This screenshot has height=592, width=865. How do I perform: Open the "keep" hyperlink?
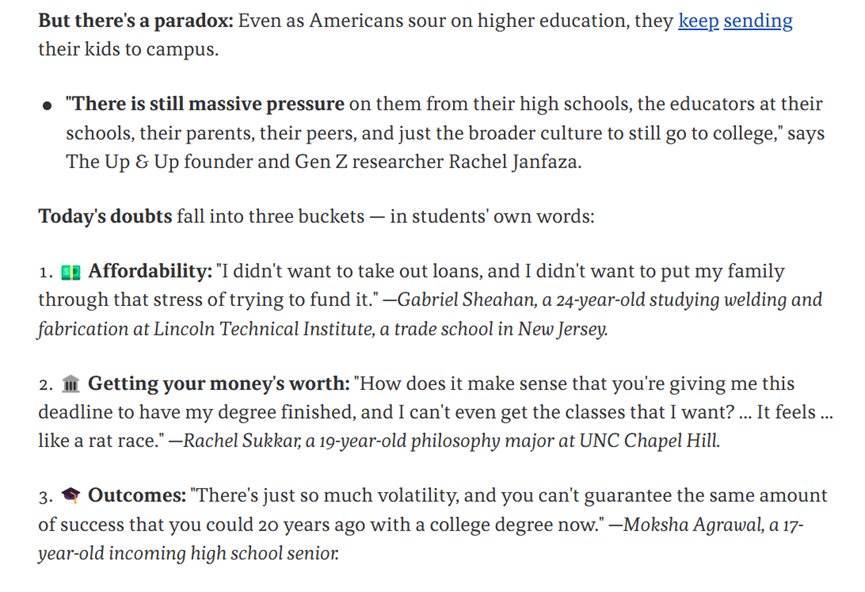698,21
